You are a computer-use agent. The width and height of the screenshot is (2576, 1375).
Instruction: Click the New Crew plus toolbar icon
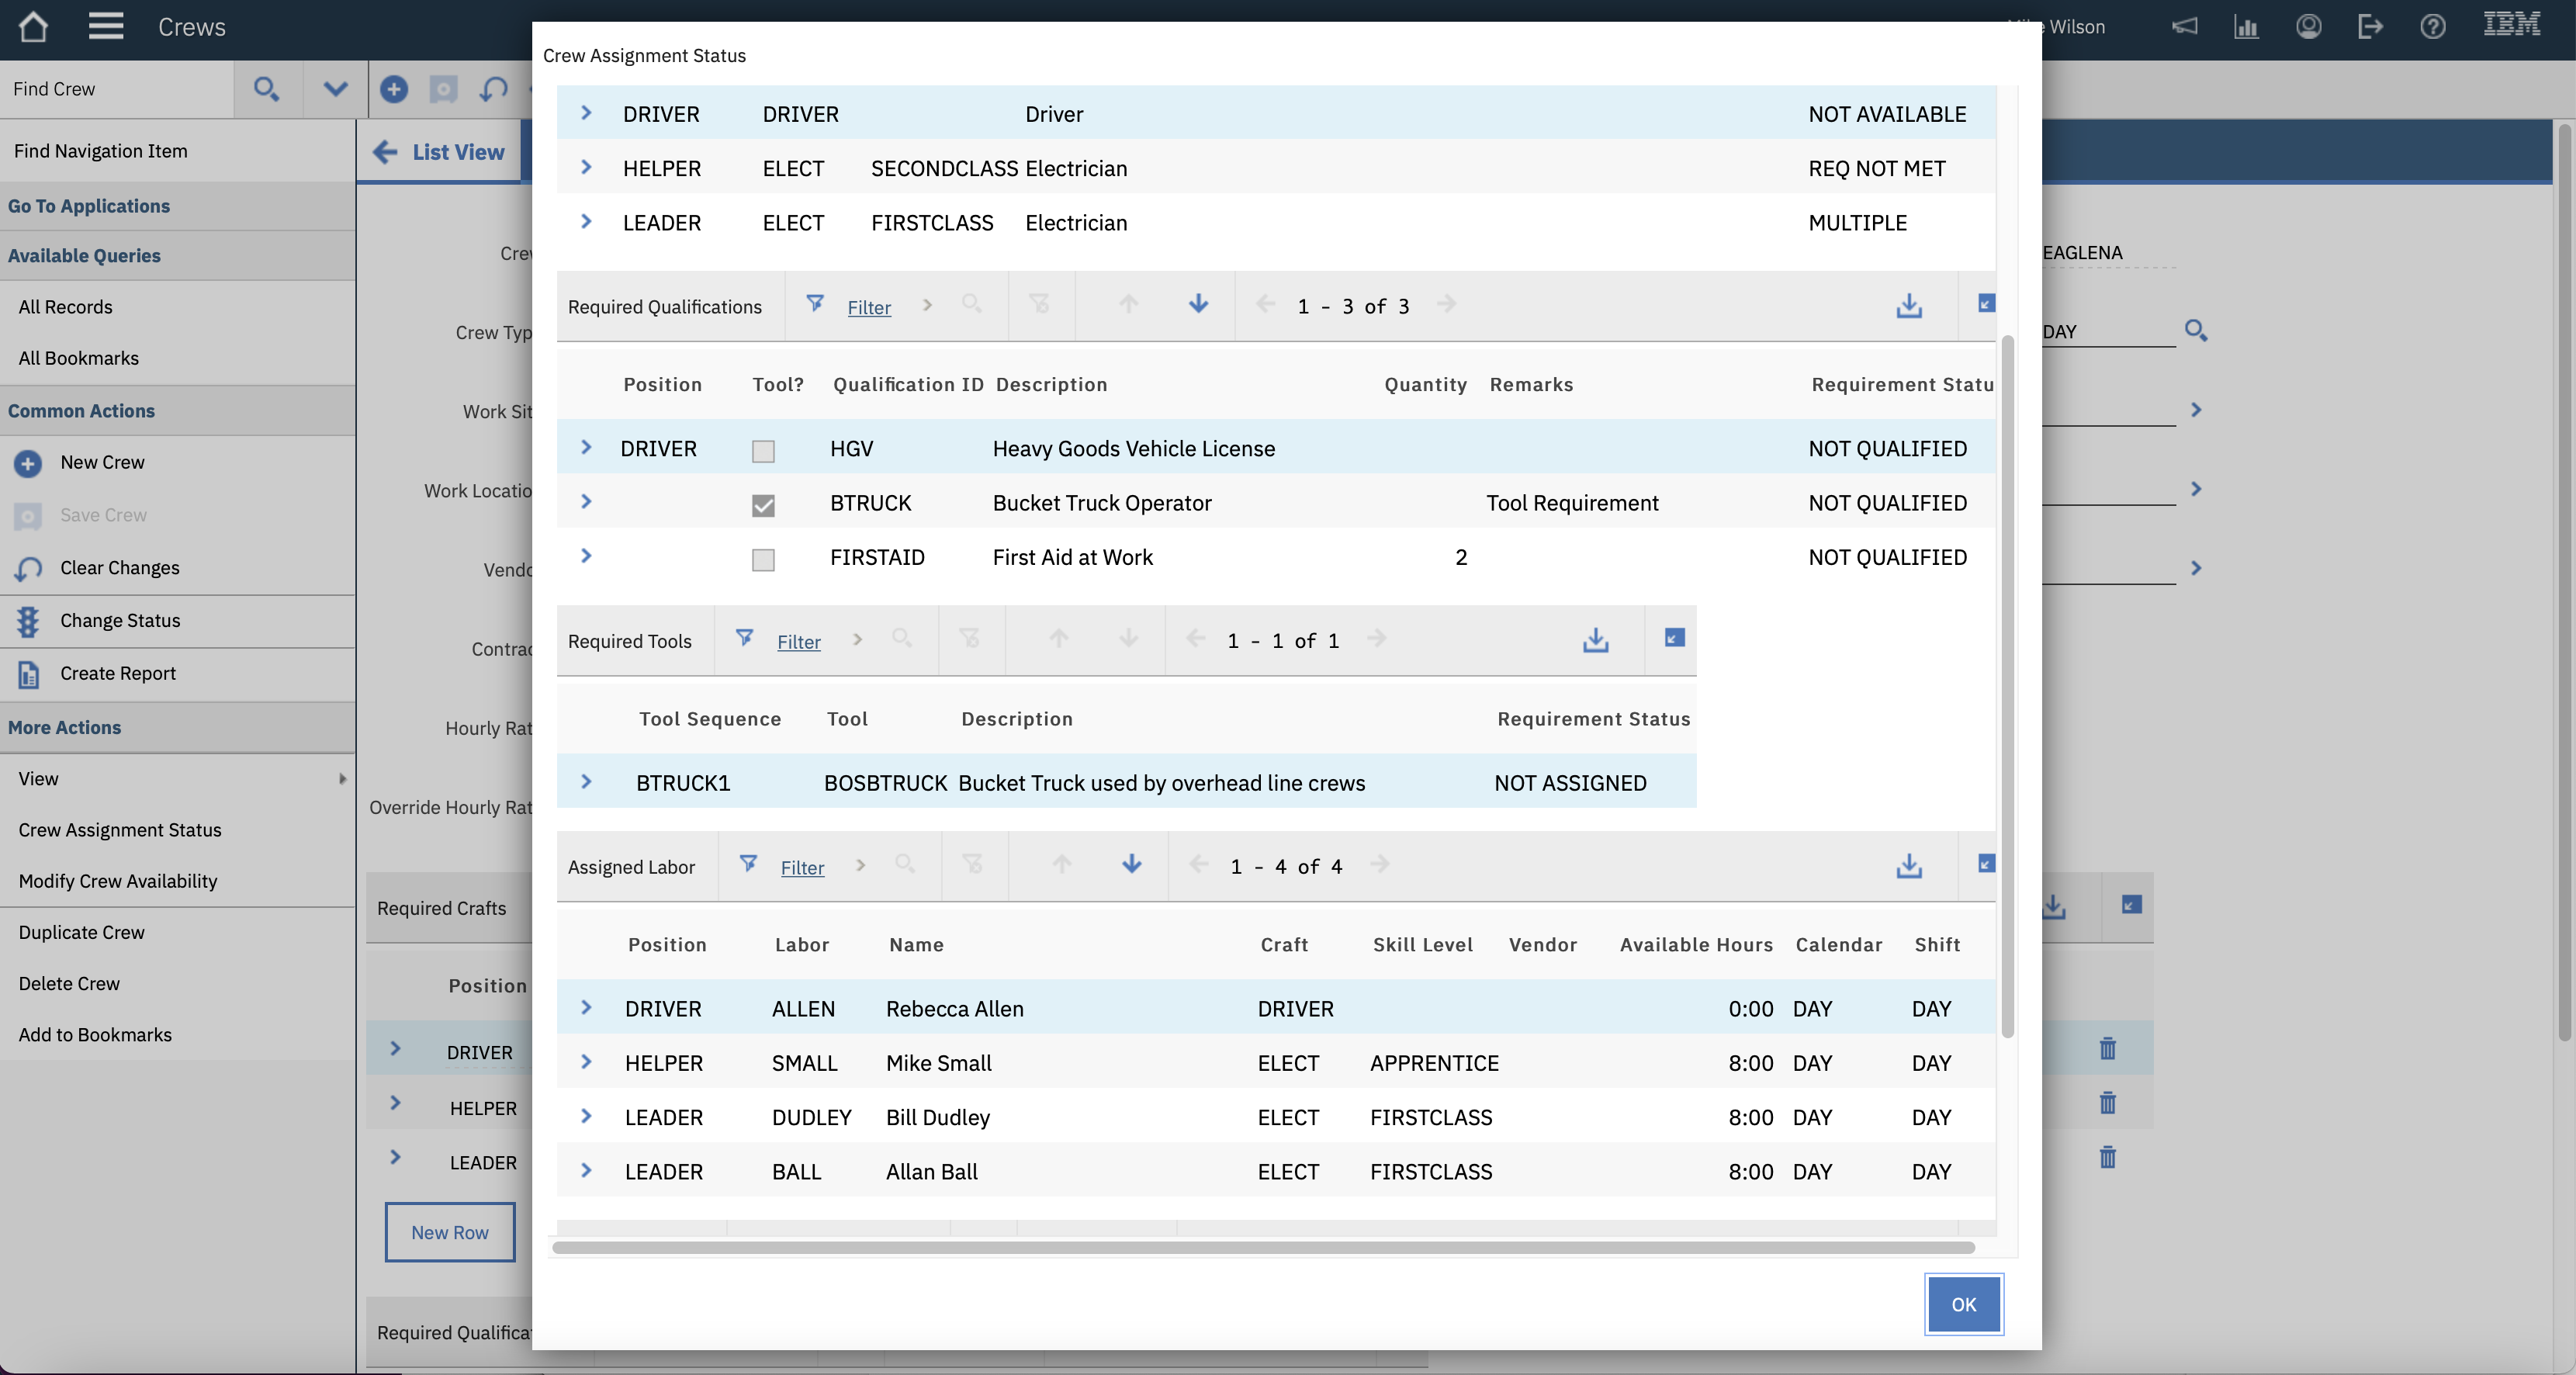click(394, 89)
